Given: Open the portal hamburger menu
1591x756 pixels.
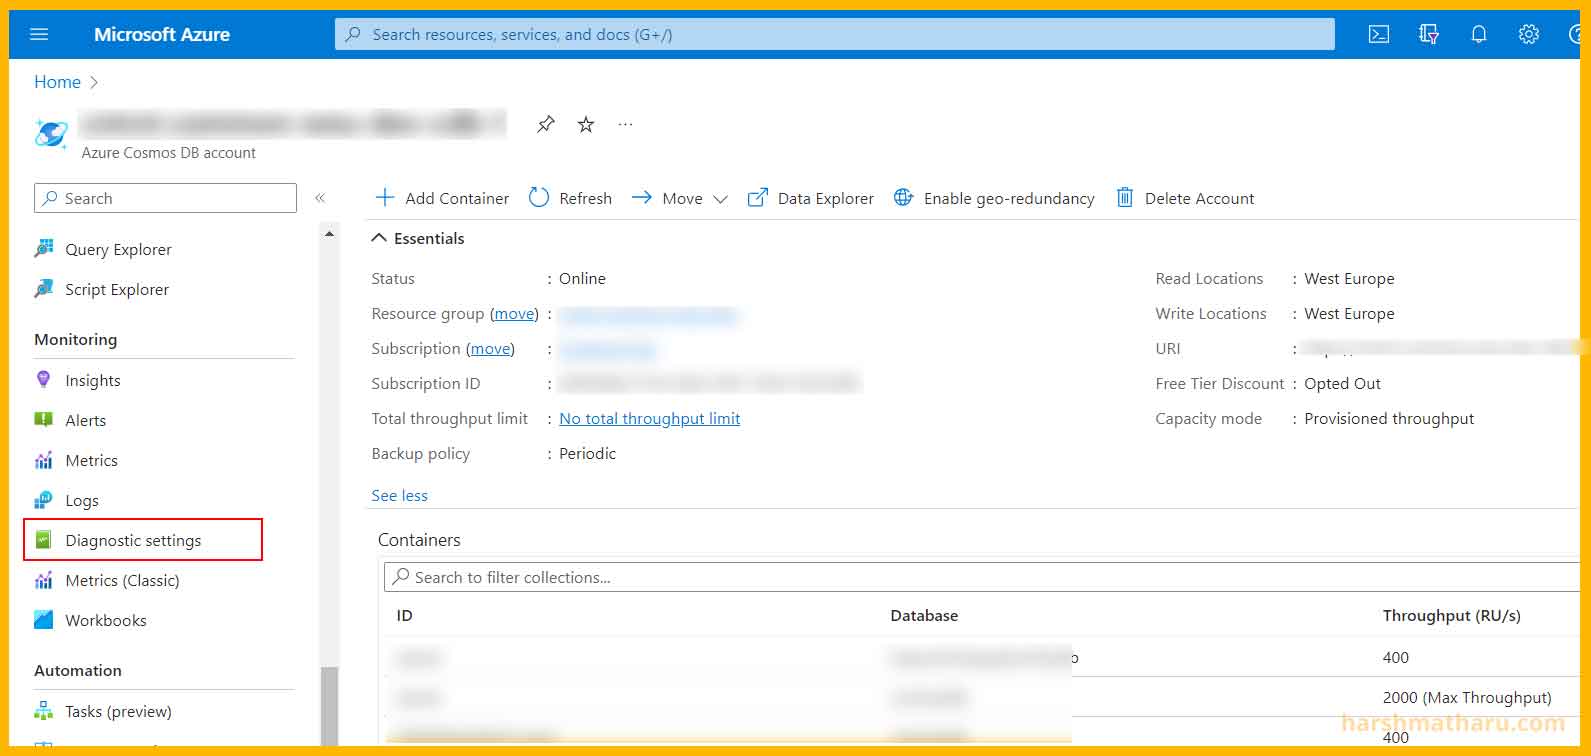Looking at the screenshot, I should pyautogui.click(x=40, y=34).
